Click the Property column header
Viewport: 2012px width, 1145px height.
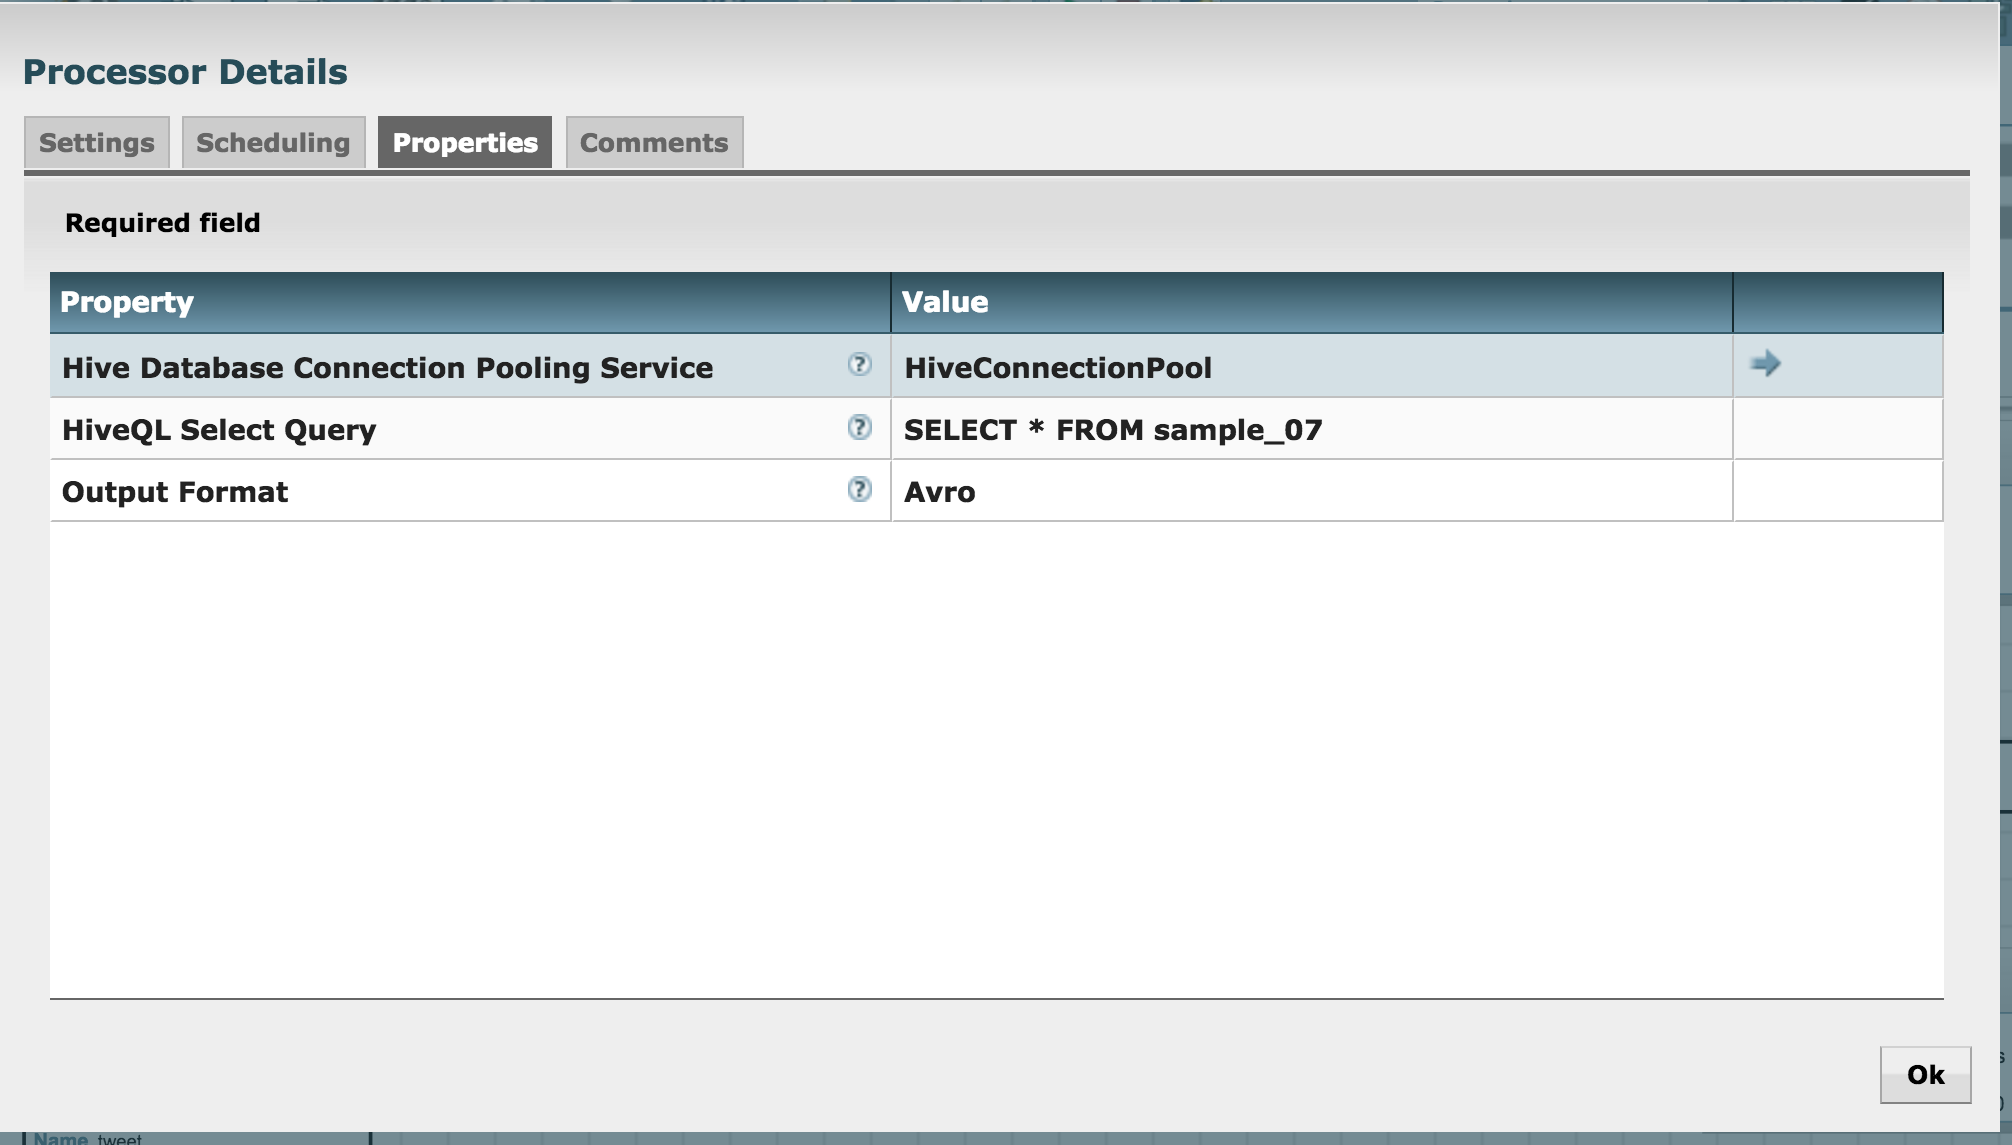pos(127,301)
